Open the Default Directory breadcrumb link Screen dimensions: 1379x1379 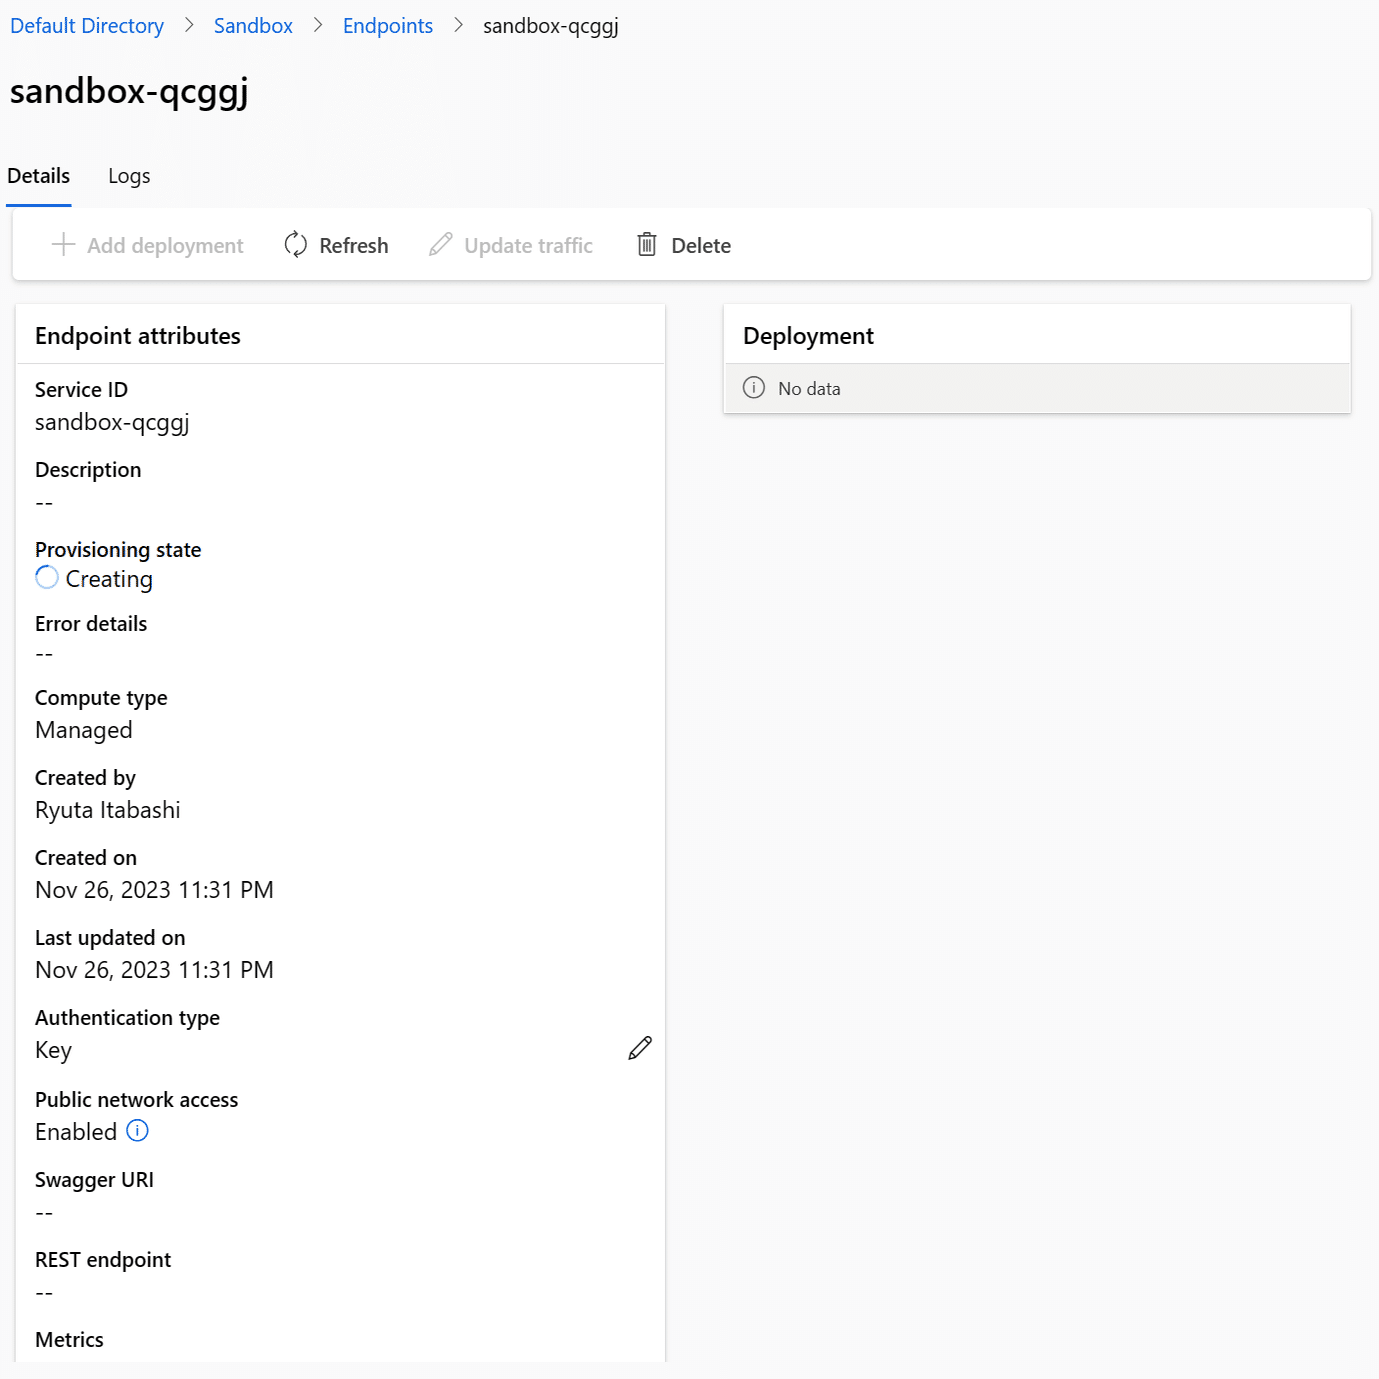pyautogui.click(x=87, y=26)
